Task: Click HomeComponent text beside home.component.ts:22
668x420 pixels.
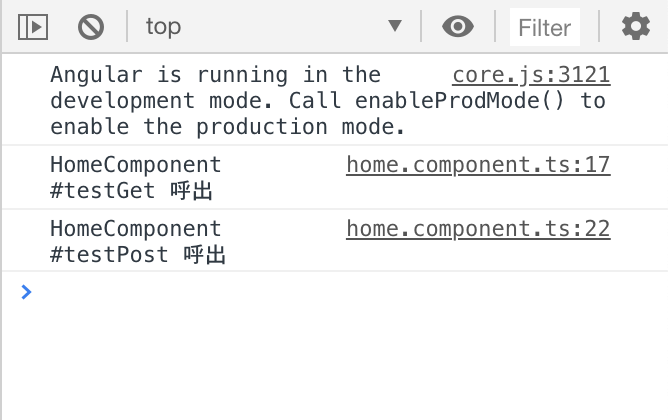Action: [135, 229]
